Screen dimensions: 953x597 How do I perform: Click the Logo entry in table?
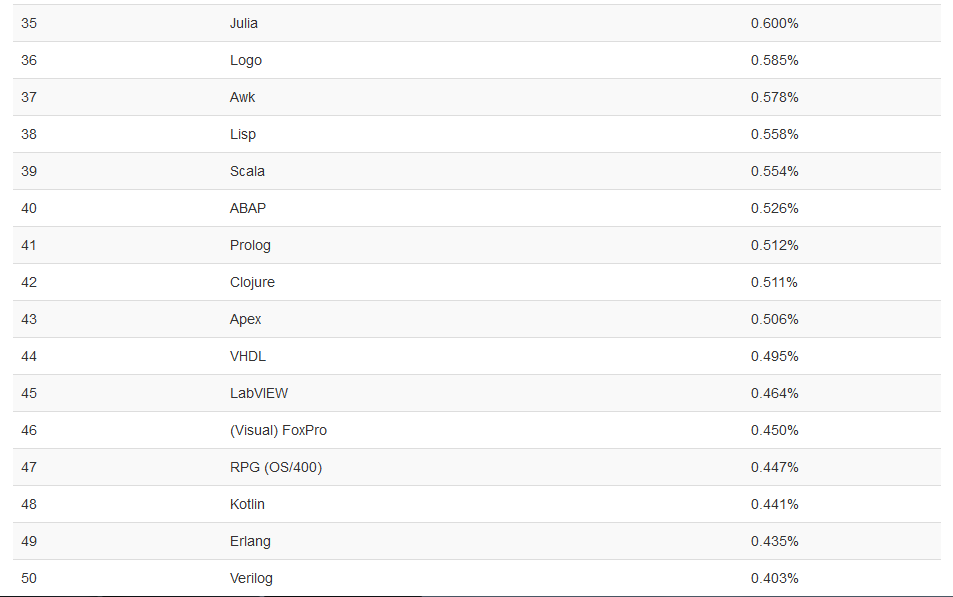[246, 60]
